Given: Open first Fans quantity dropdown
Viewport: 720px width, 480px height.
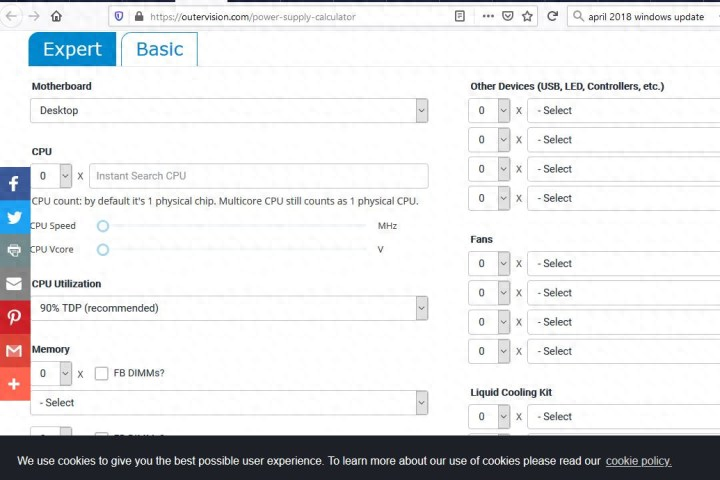Looking at the screenshot, I should tap(490, 264).
